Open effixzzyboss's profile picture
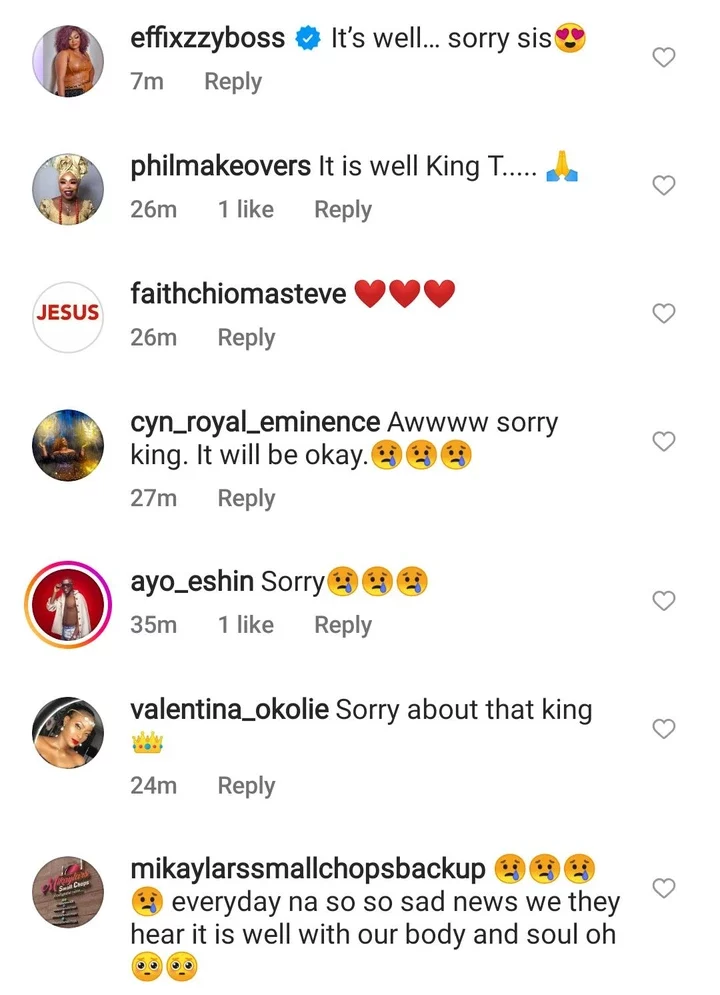Viewport: 720px width, 995px height. coord(68,60)
